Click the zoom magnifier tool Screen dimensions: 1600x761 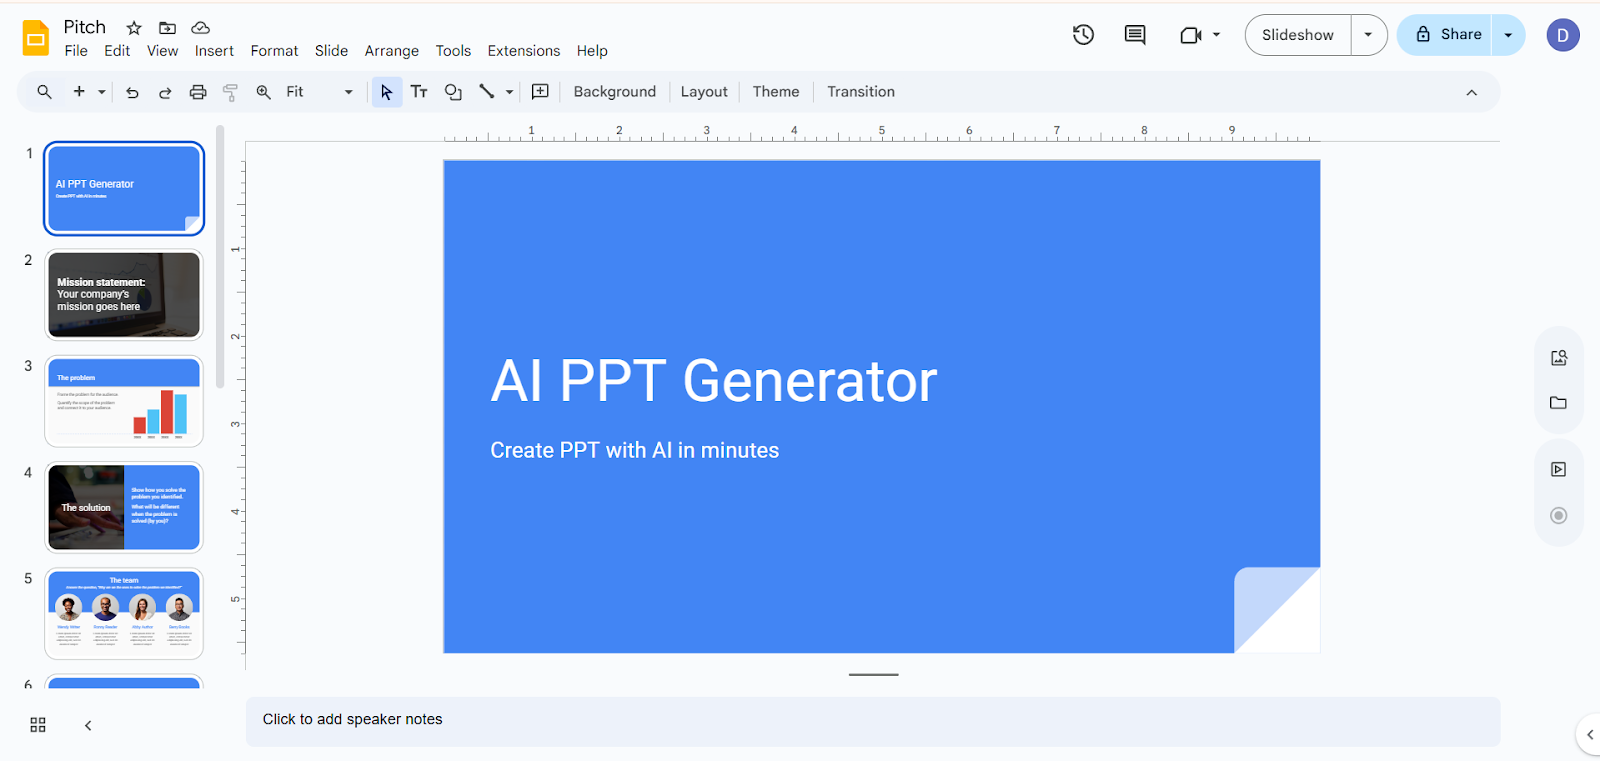[264, 92]
